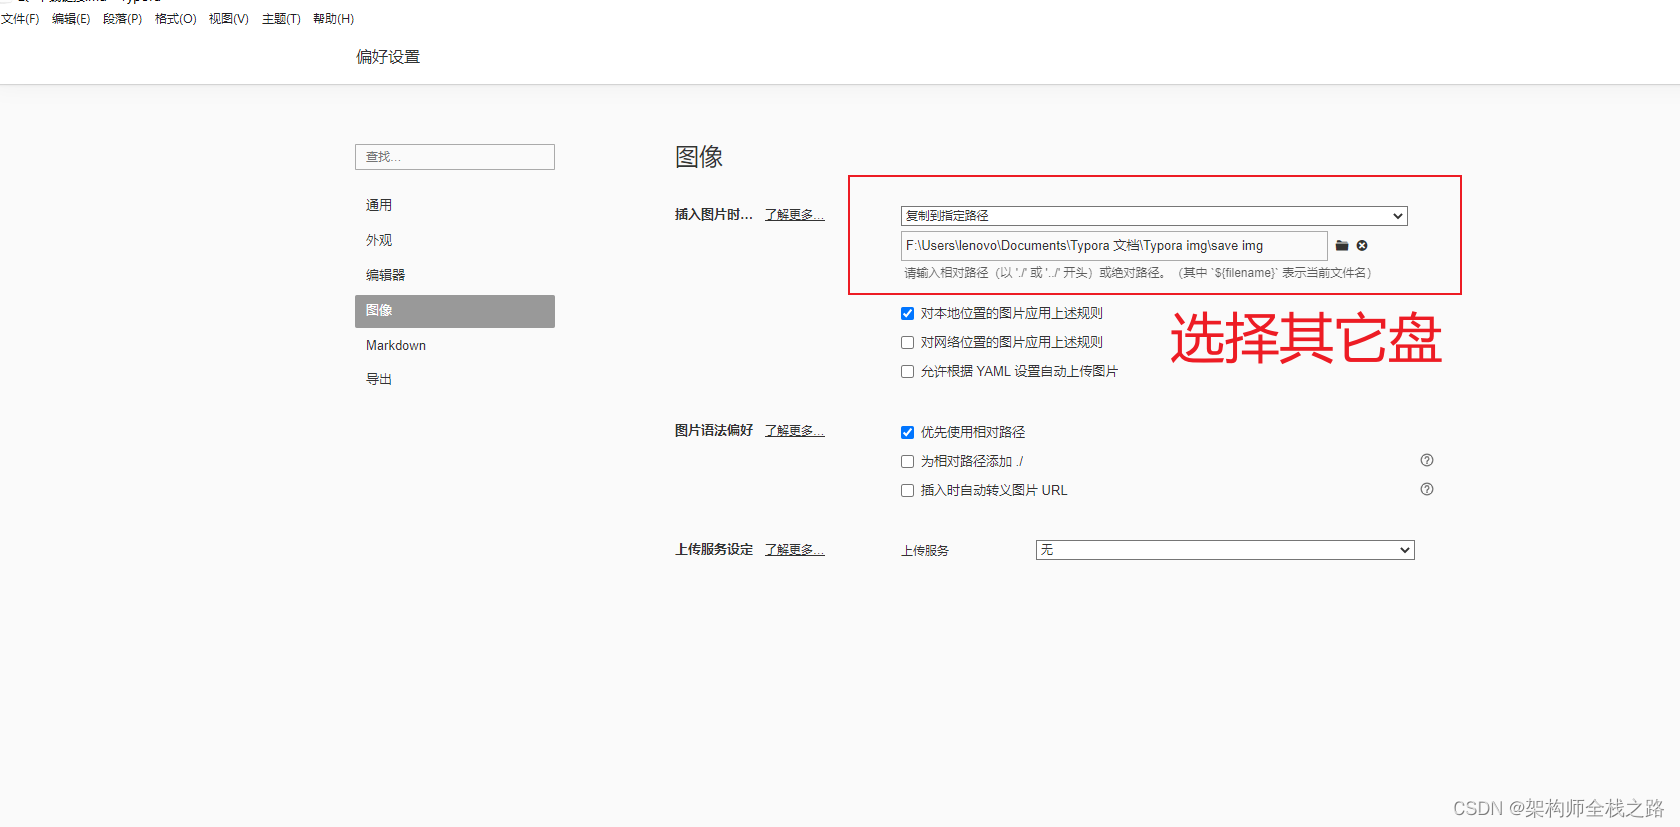Open the 段落(P) menu
This screenshot has height=827, width=1680.
click(x=122, y=19)
